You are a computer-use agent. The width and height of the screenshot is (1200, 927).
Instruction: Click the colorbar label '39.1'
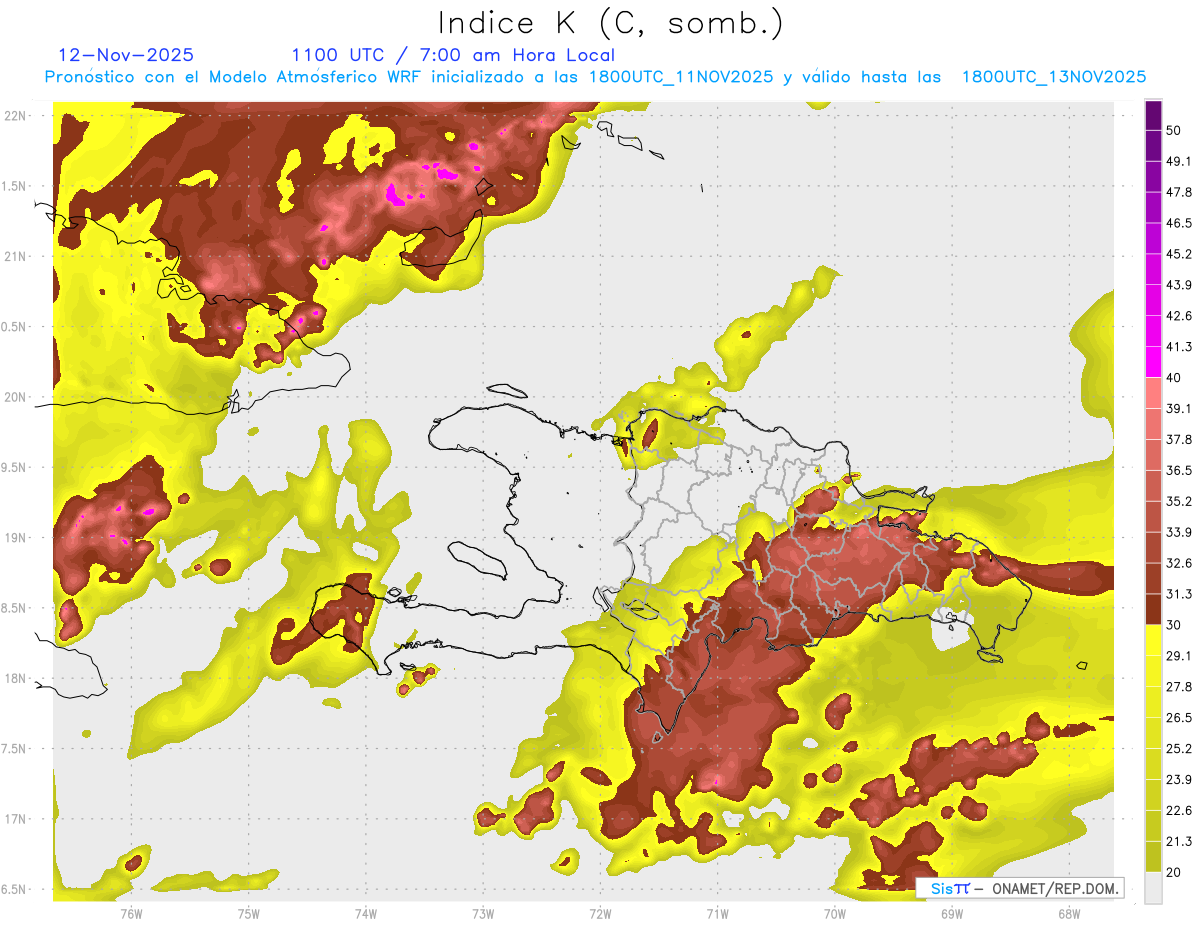click(1179, 408)
